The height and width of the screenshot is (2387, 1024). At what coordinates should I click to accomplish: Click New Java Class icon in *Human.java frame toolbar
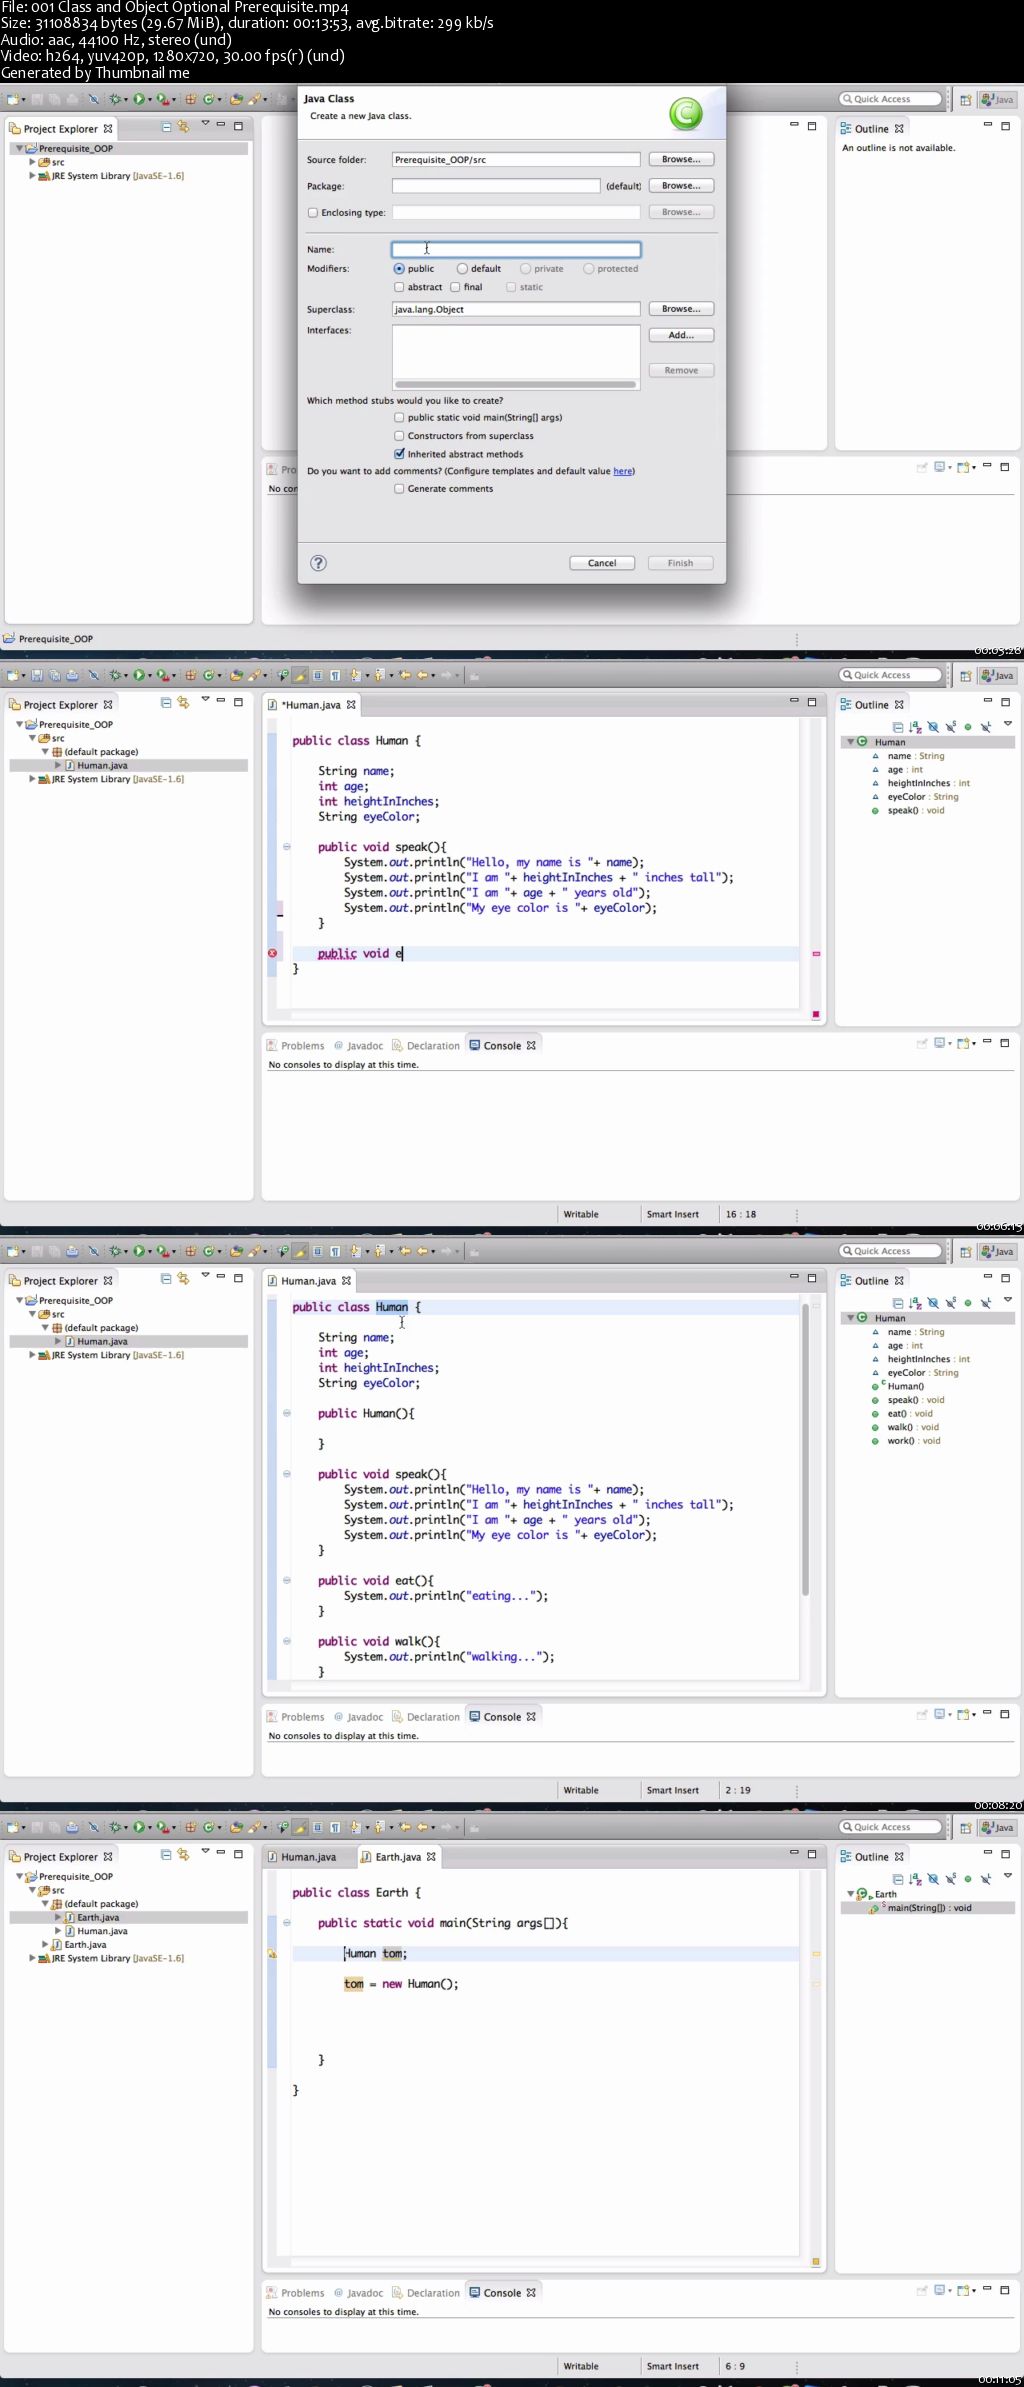pyautogui.click(x=209, y=675)
